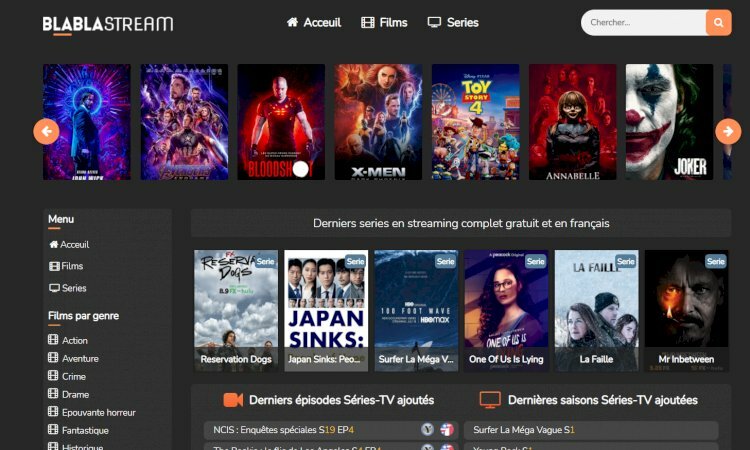Open Films in the top navigation
Image resolution: width=750 pixels, height=450 pixels.
coord(384,22)
